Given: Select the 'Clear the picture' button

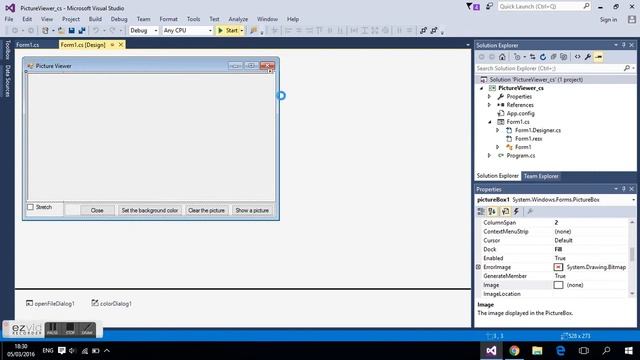Looking at the screenshot, I should pos(207,210).
